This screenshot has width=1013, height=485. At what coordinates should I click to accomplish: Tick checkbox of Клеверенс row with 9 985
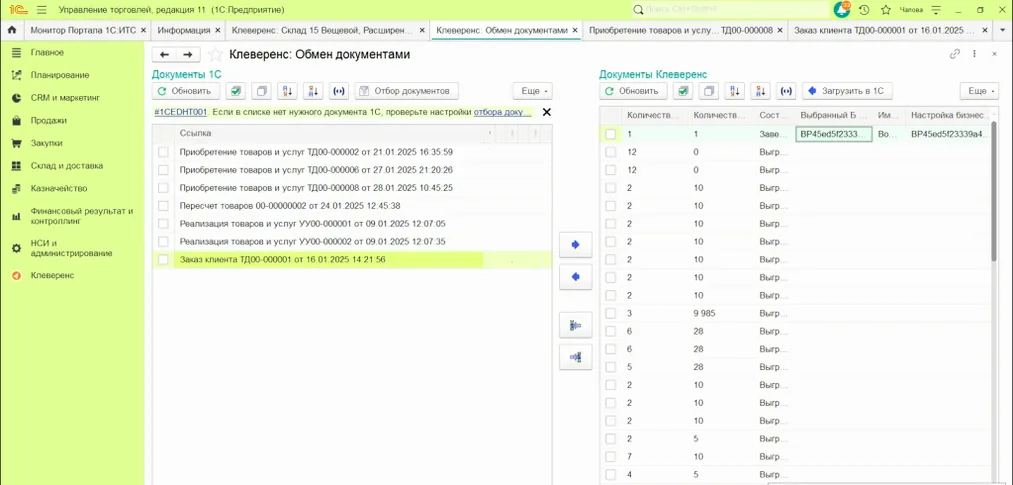(611, 313)
